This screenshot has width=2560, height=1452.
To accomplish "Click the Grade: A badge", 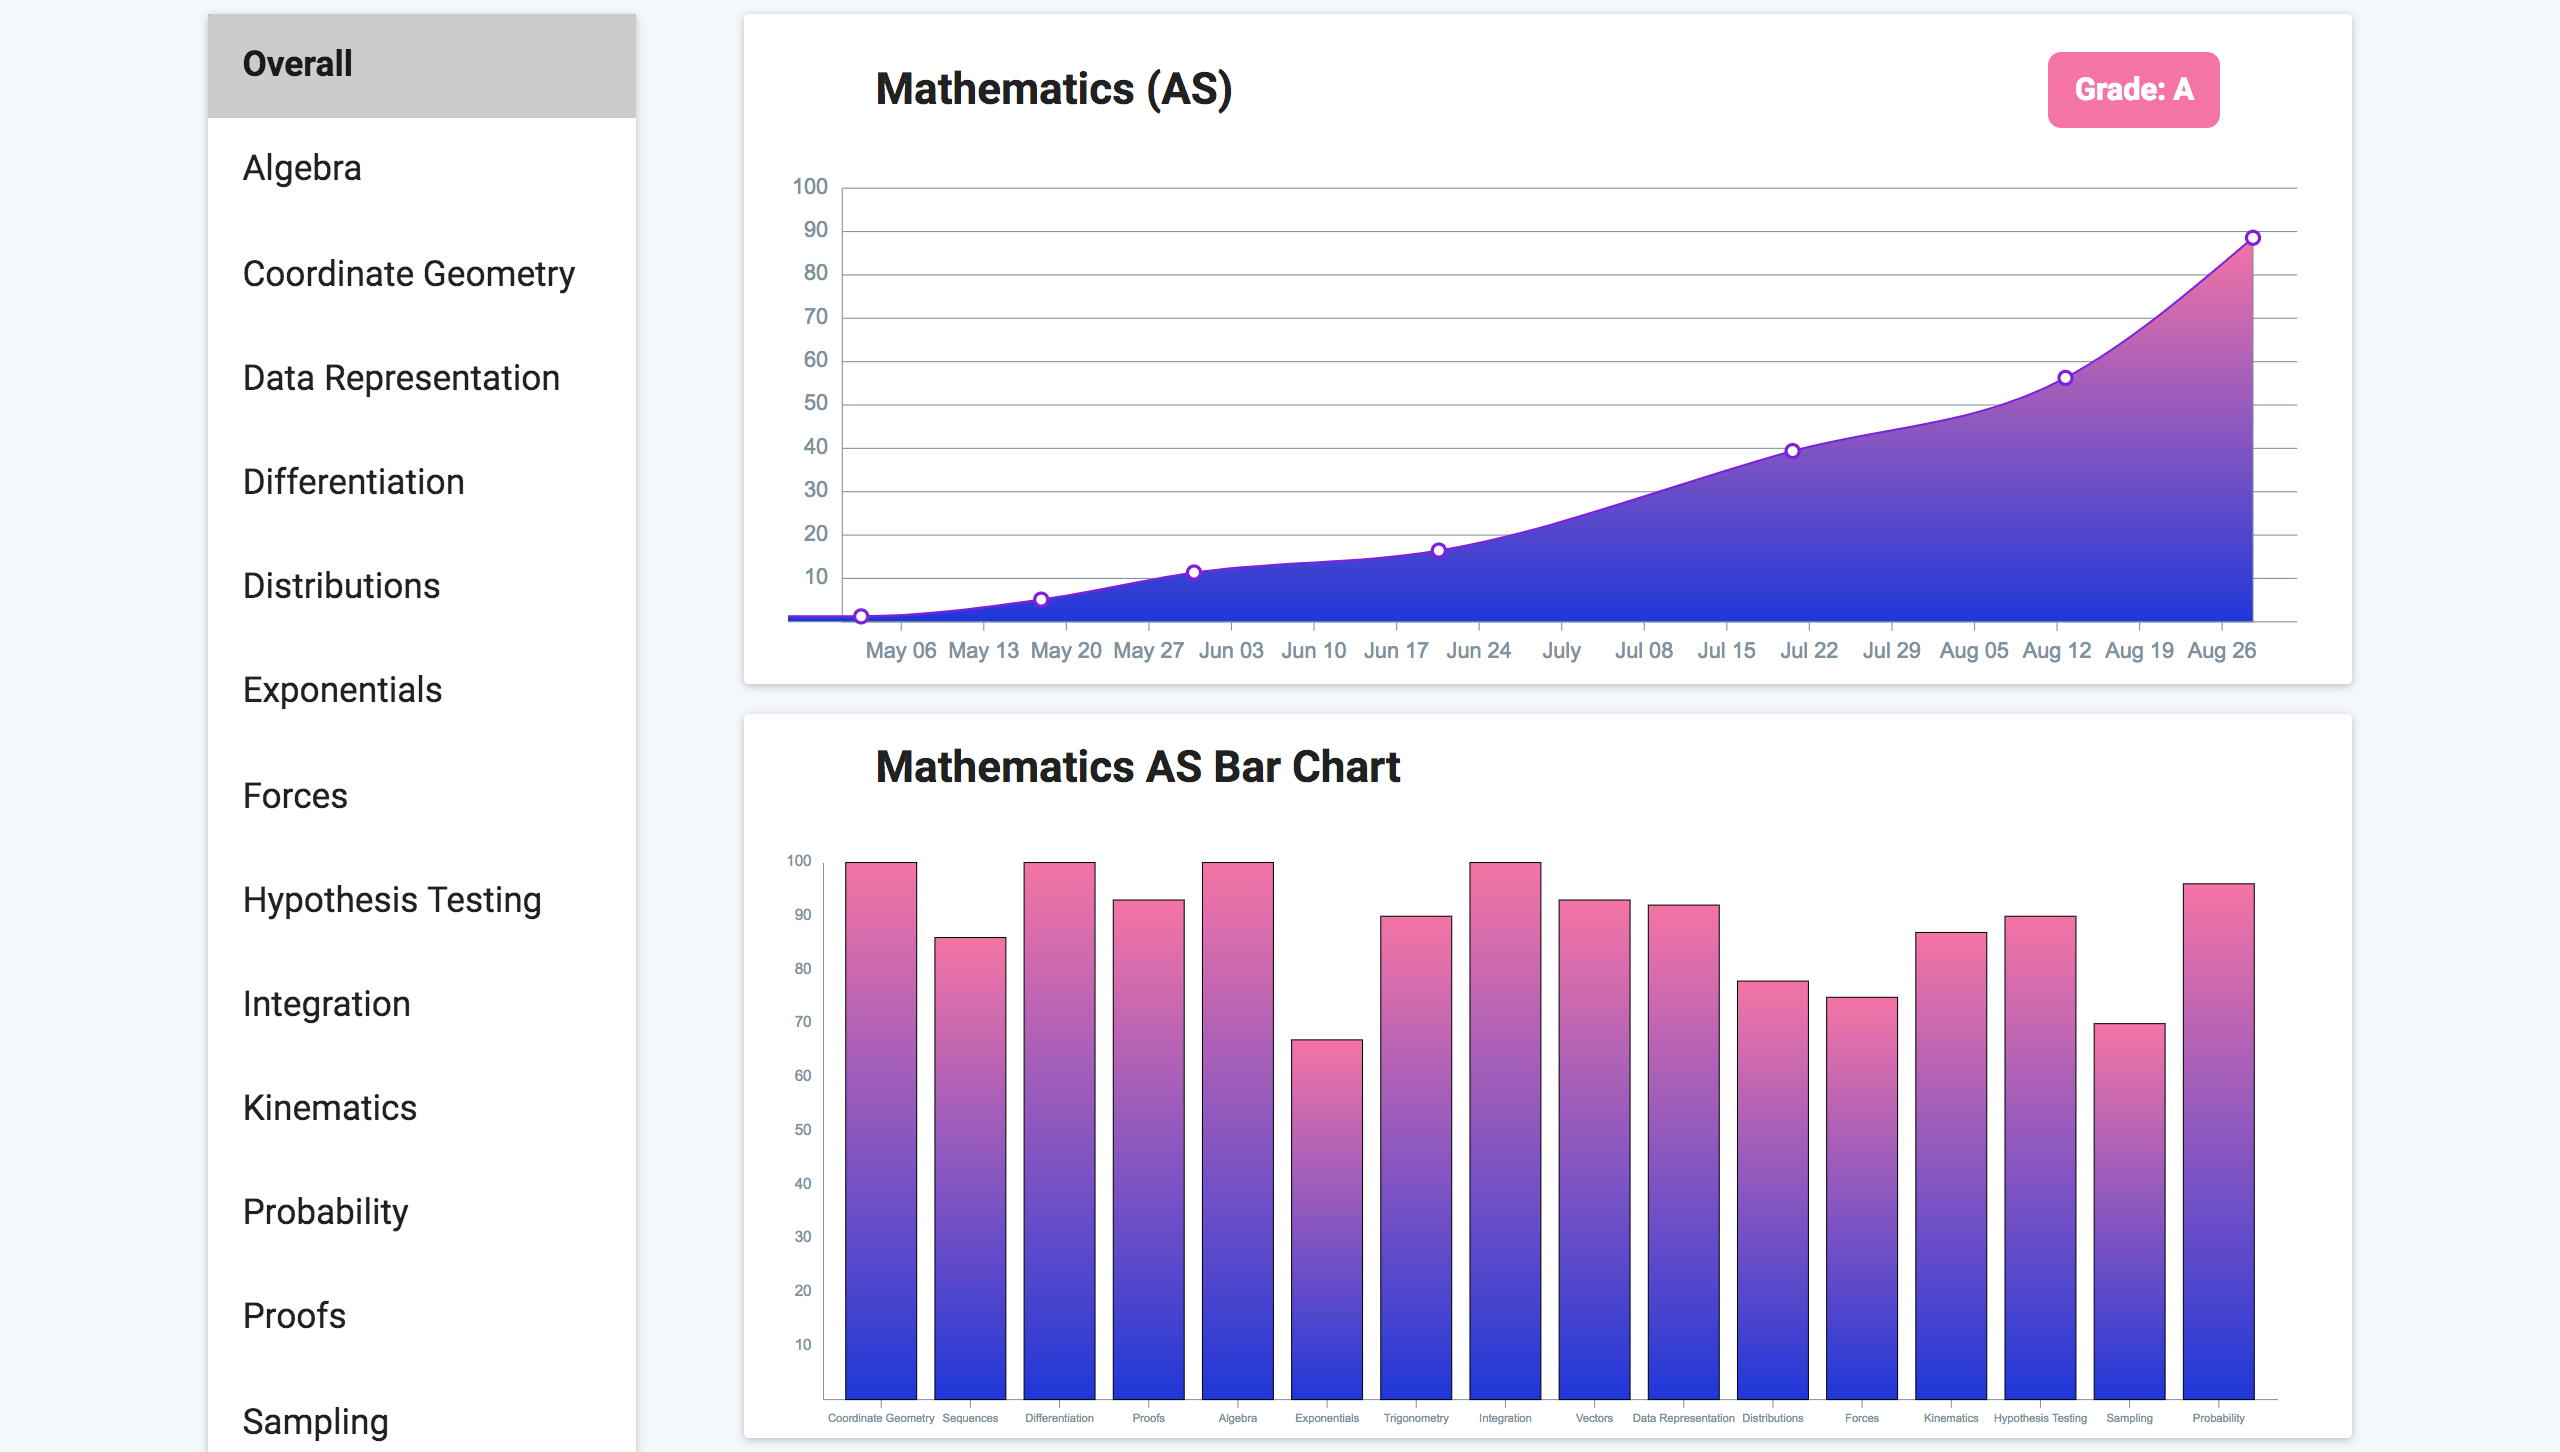I will [x=2132, y=90].
